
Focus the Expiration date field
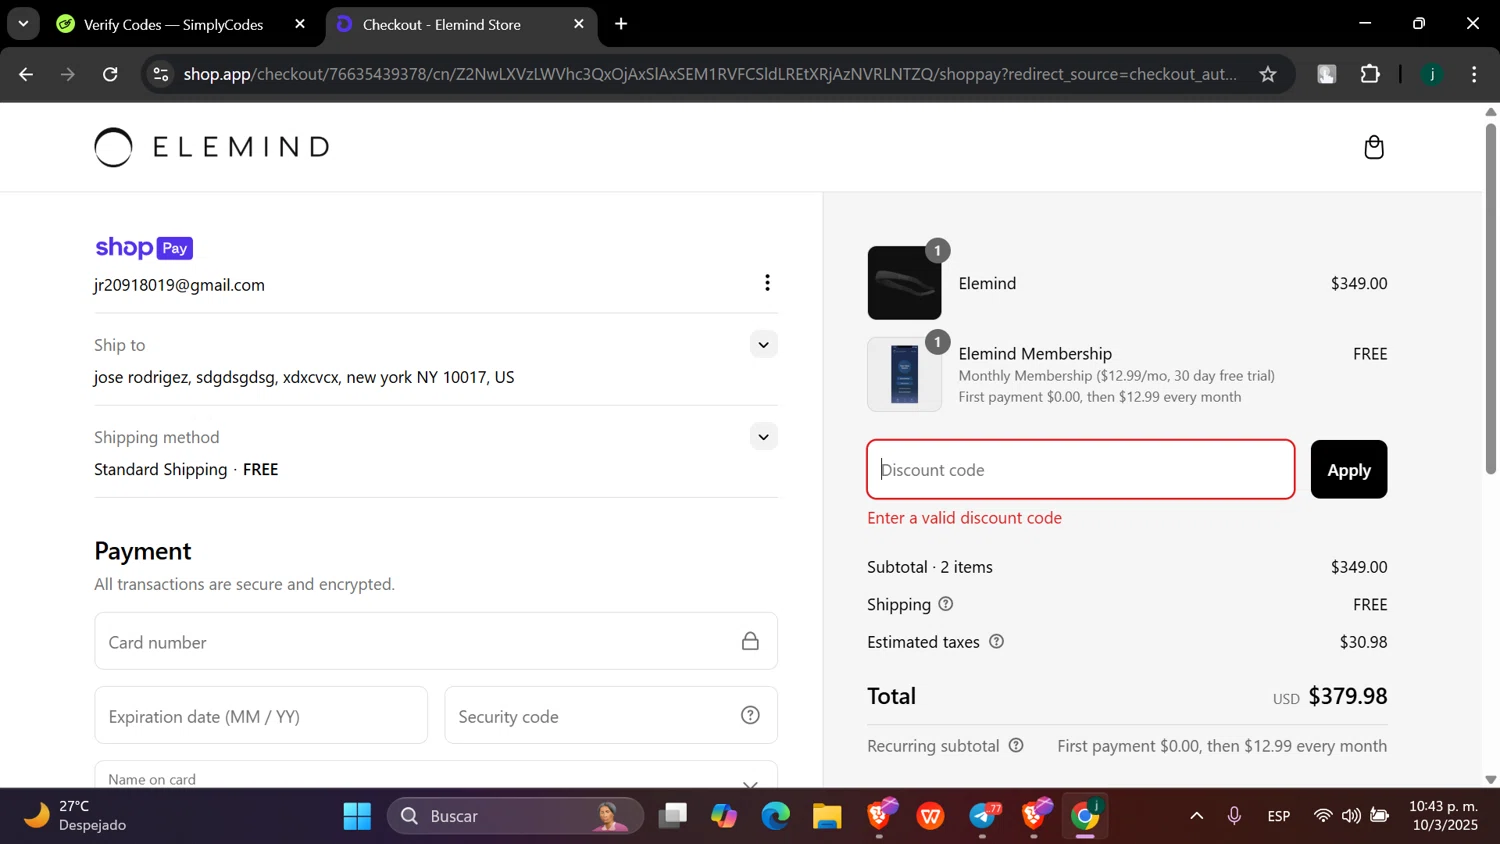(x=261, y=715)
